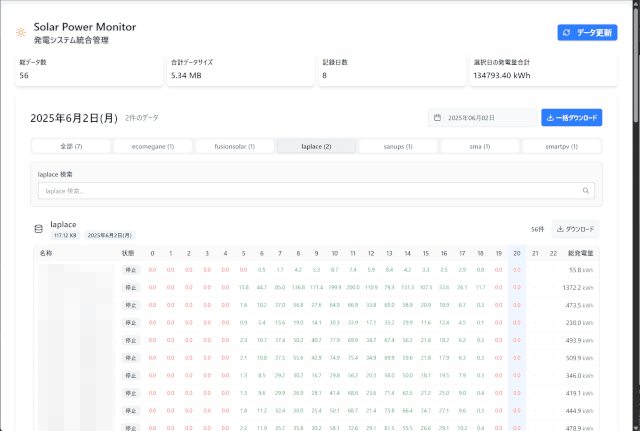Click the database icon beside laplace title
Image resolution: width=640 pixels, height=431 pixels.
point(39,229)
